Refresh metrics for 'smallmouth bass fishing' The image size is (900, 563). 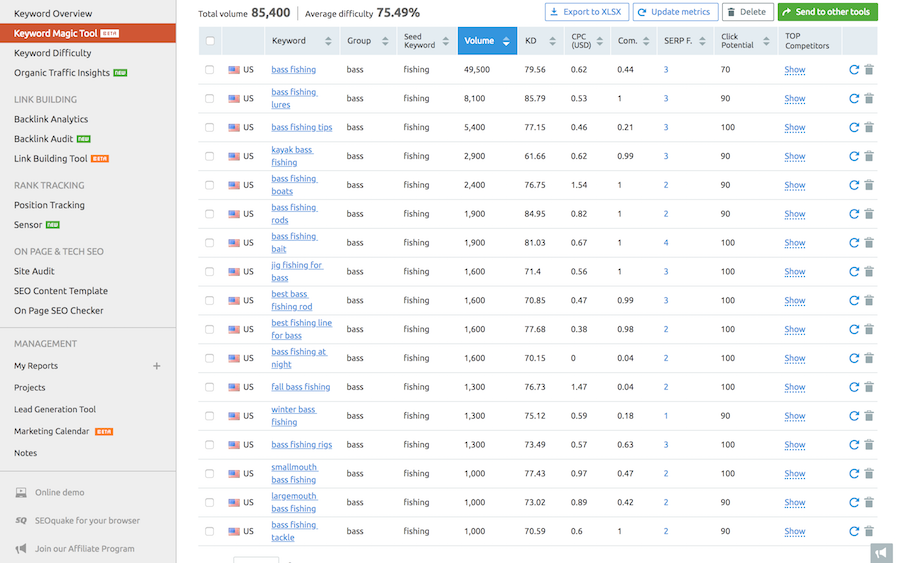[854, 473]
